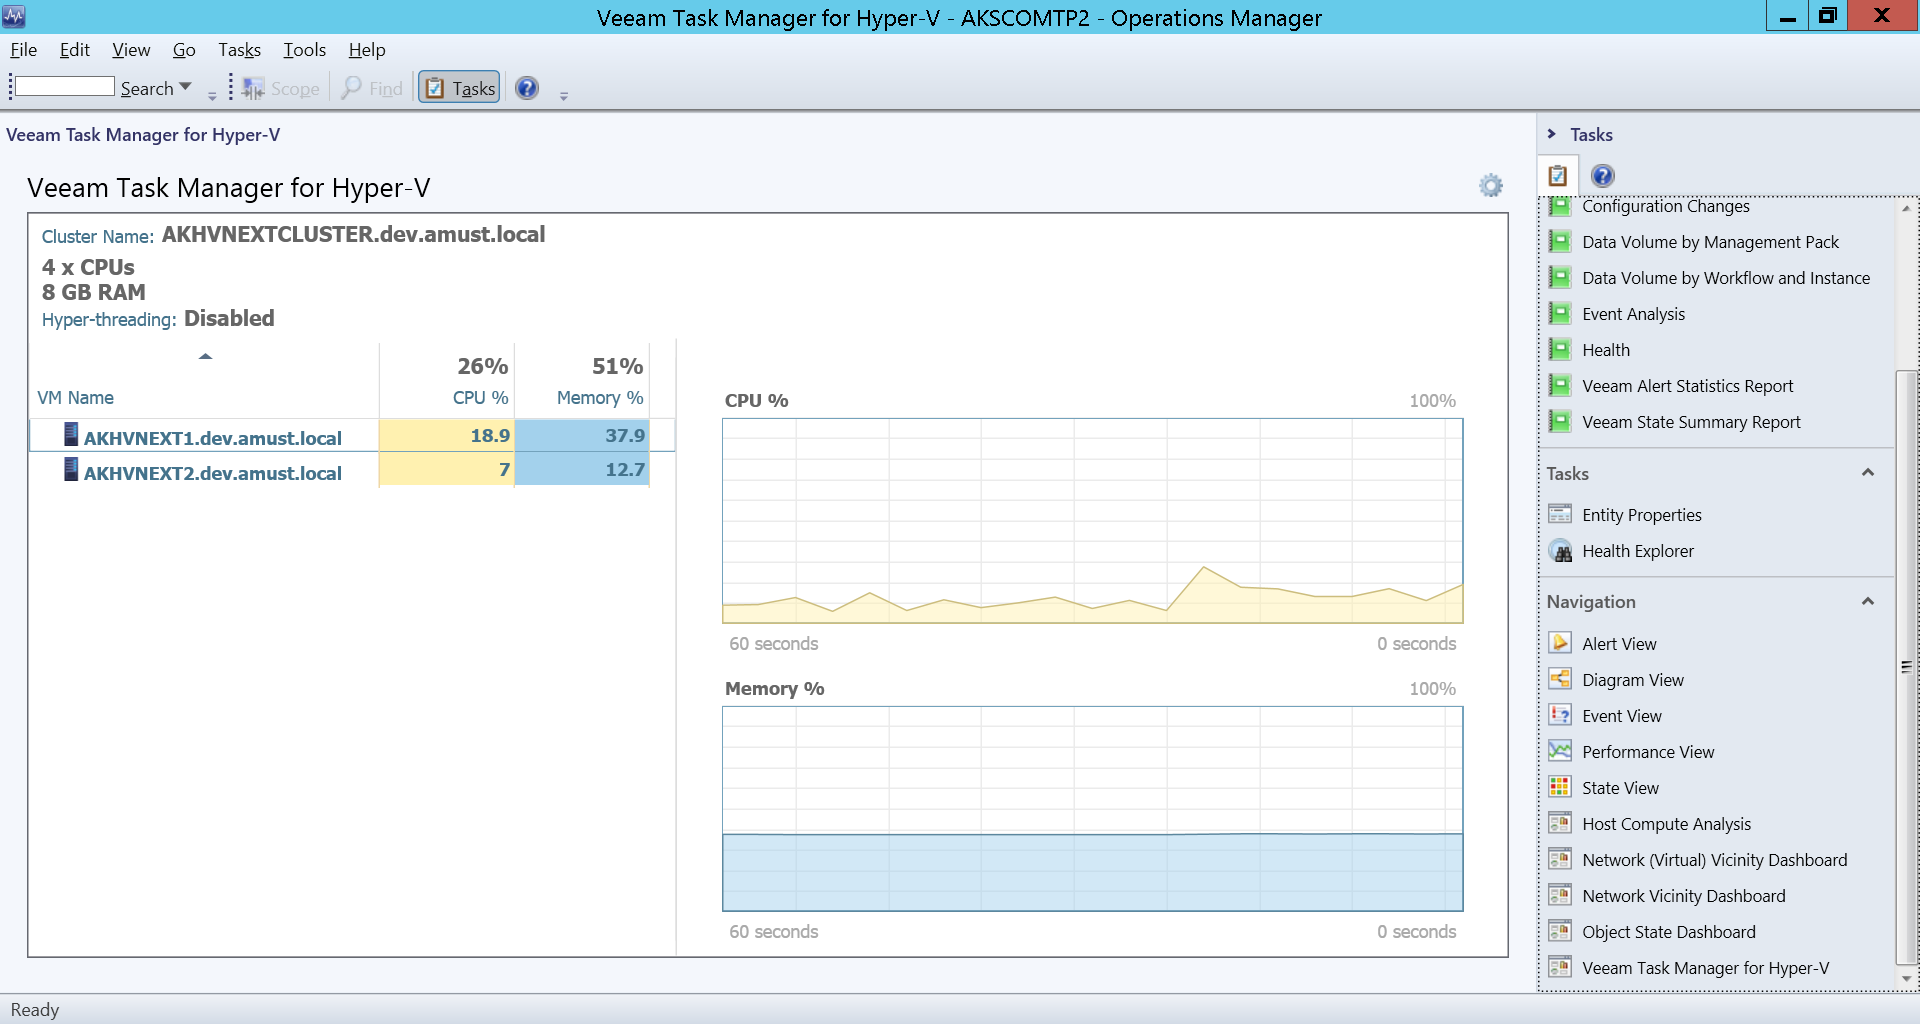
Task: Click the search text input field
Action: click(65, 87)
